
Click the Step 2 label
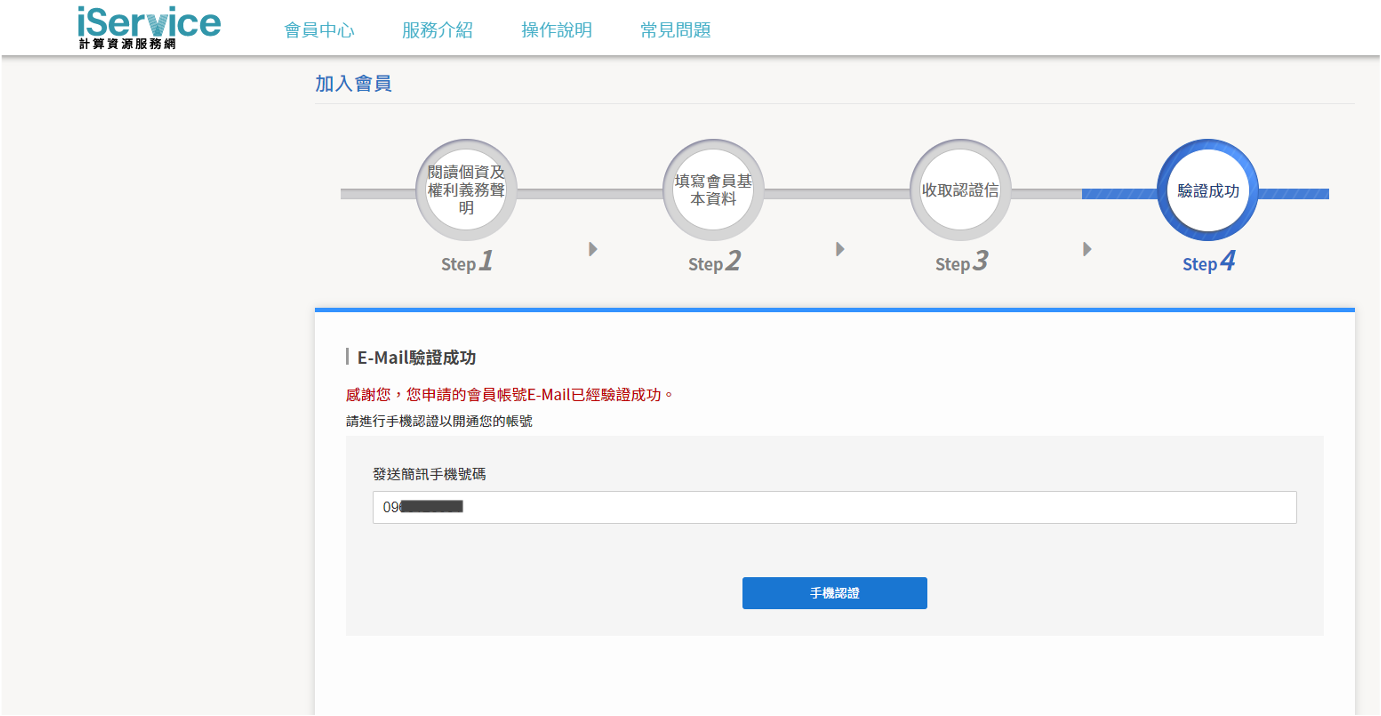[x=713, y=263]
